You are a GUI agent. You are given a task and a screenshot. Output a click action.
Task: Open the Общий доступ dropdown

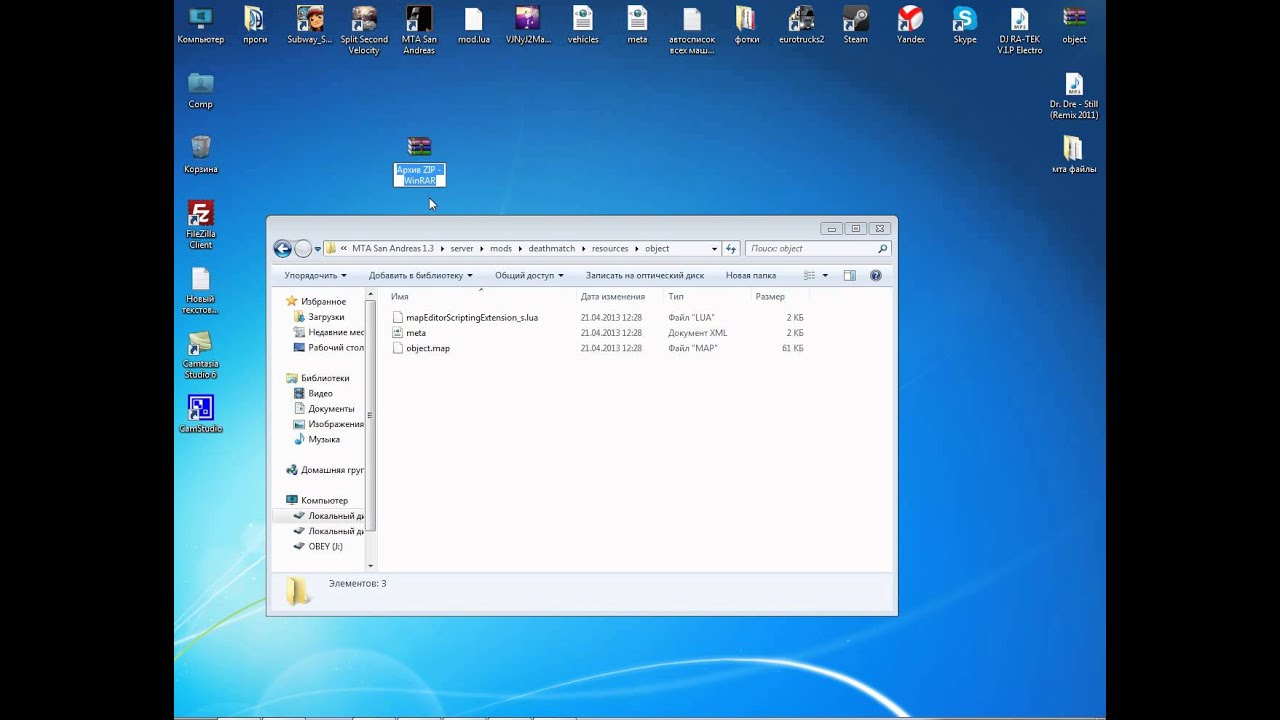pos(529,275)
